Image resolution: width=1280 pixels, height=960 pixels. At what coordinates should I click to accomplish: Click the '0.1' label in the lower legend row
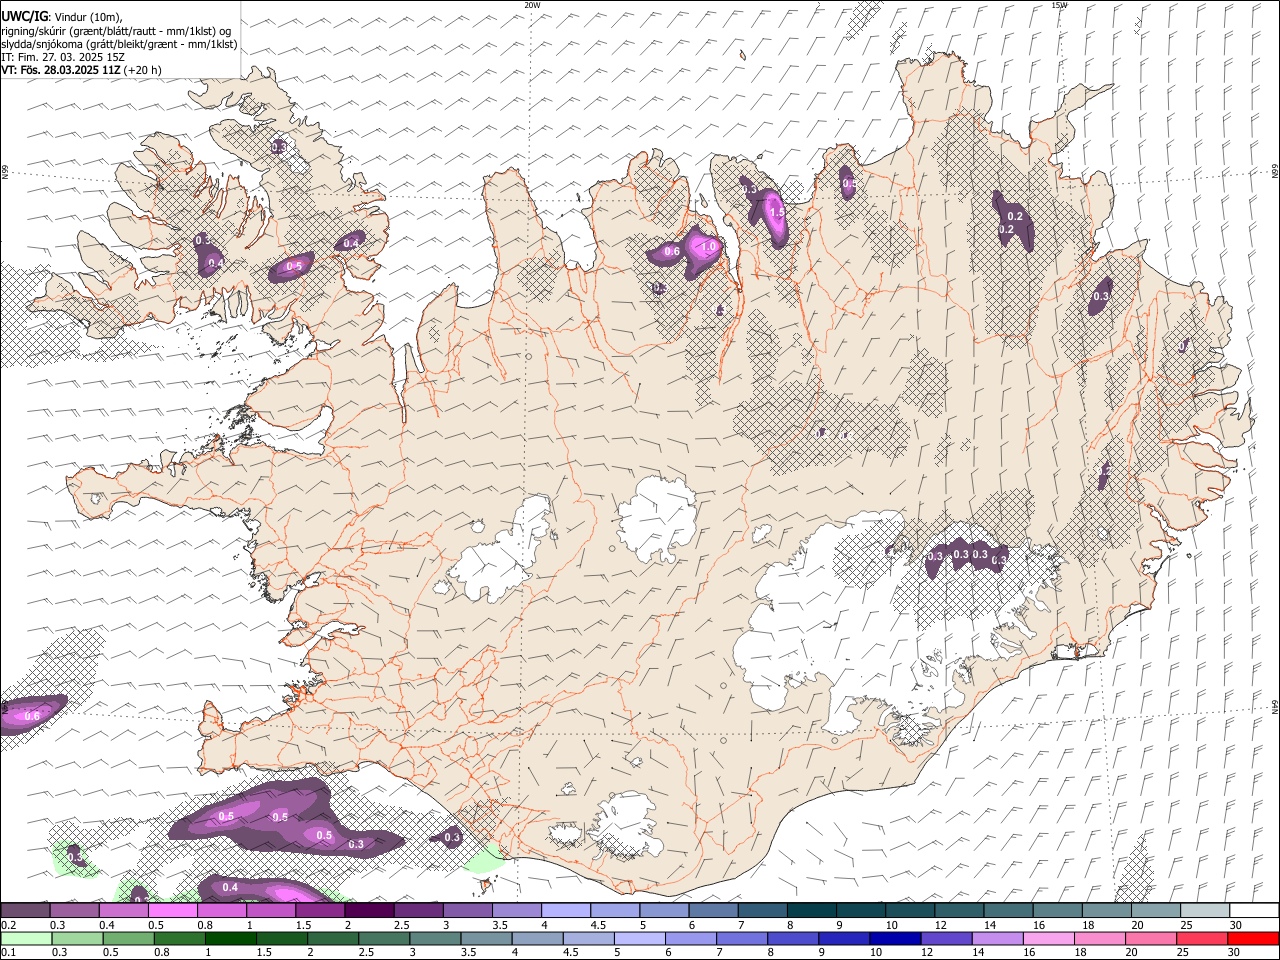coord(8,953)
